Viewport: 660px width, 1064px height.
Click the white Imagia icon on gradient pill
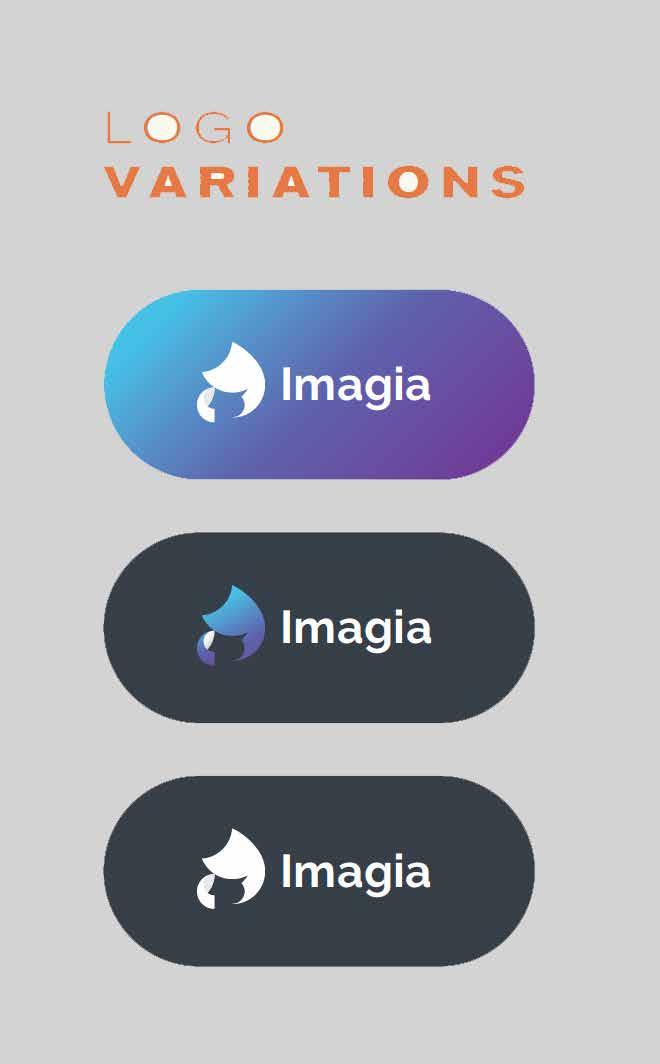(x=231, y=382)
